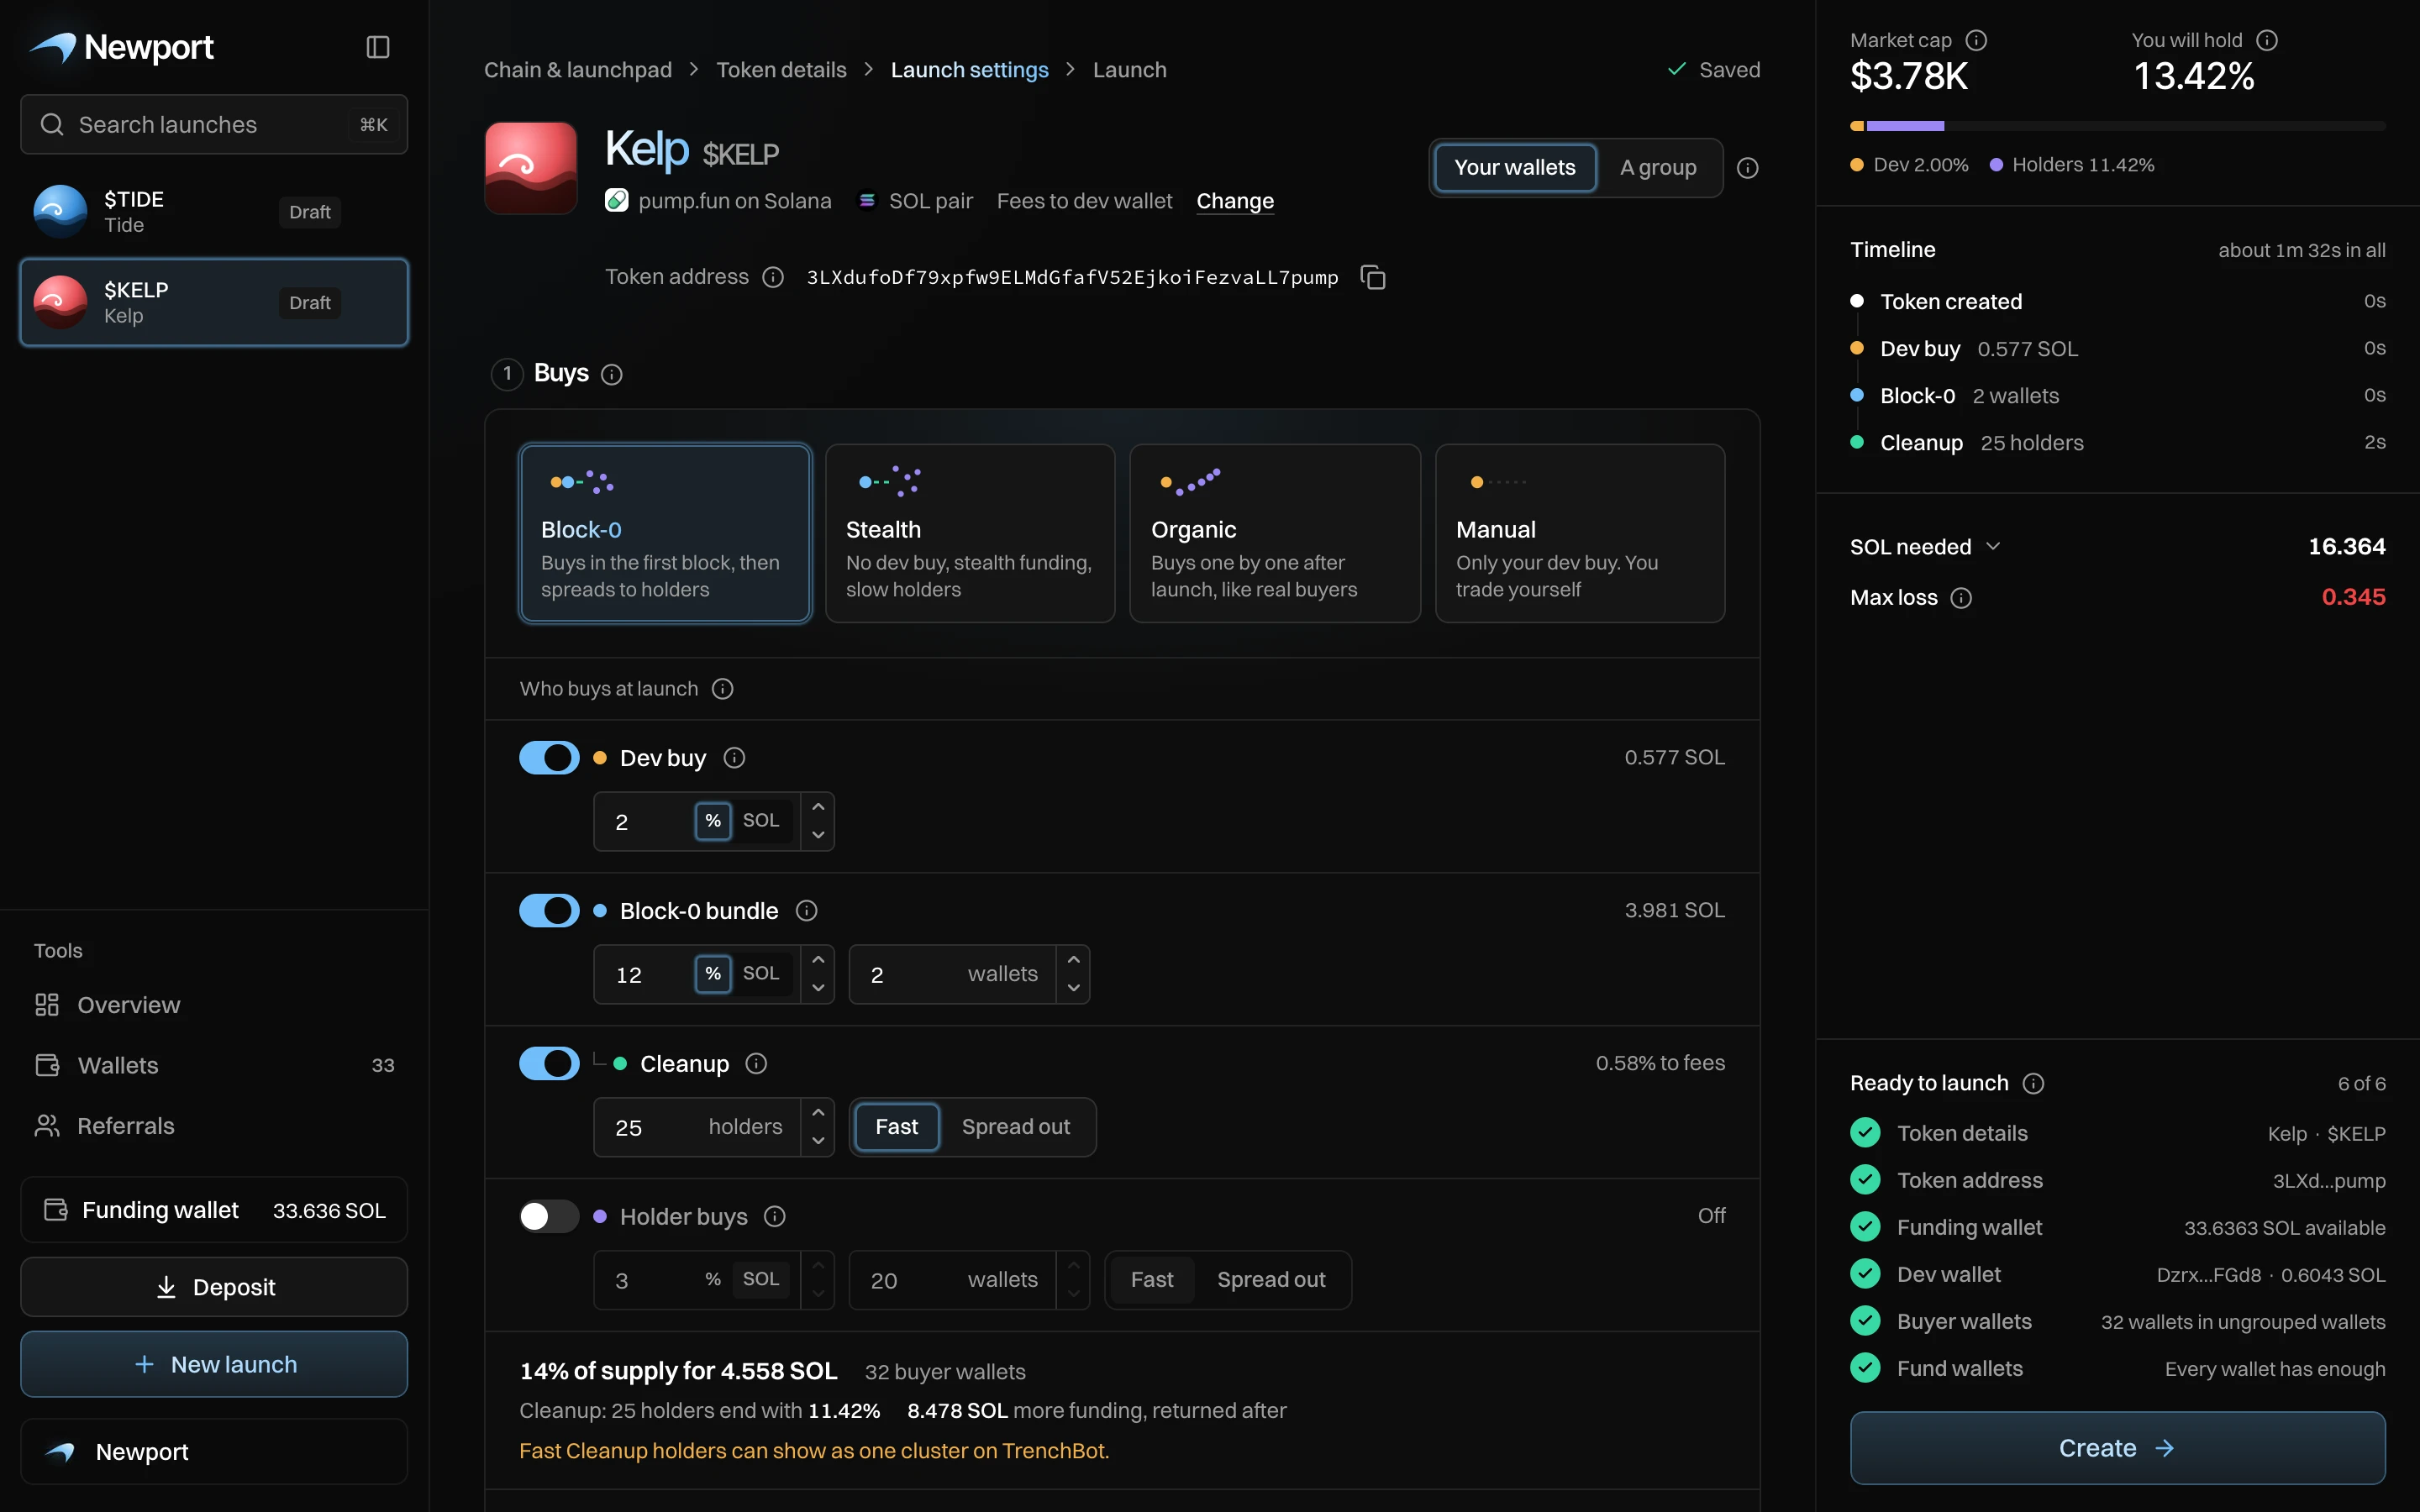Turn off the Block-0 bundle switch
The height and width of the screenshot is (1512, 2420).
click(x=549, y=911)
